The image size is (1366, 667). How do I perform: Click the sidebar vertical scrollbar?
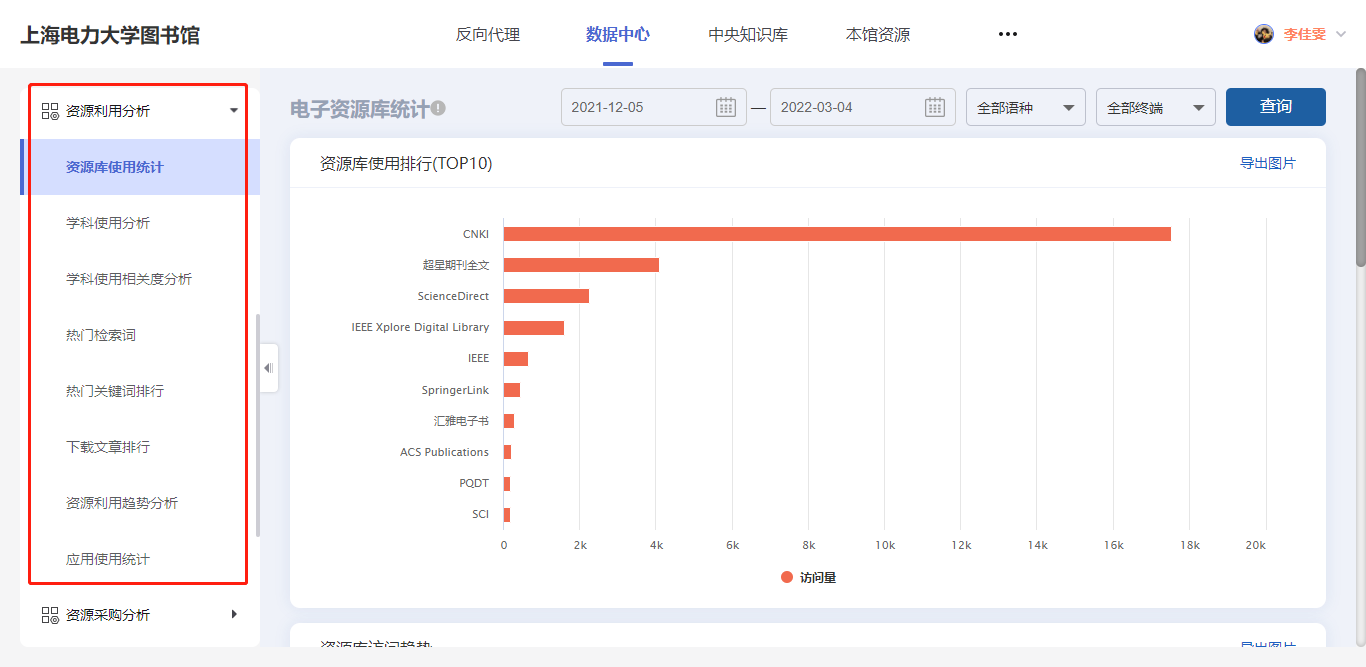click(x=258, y=425)
